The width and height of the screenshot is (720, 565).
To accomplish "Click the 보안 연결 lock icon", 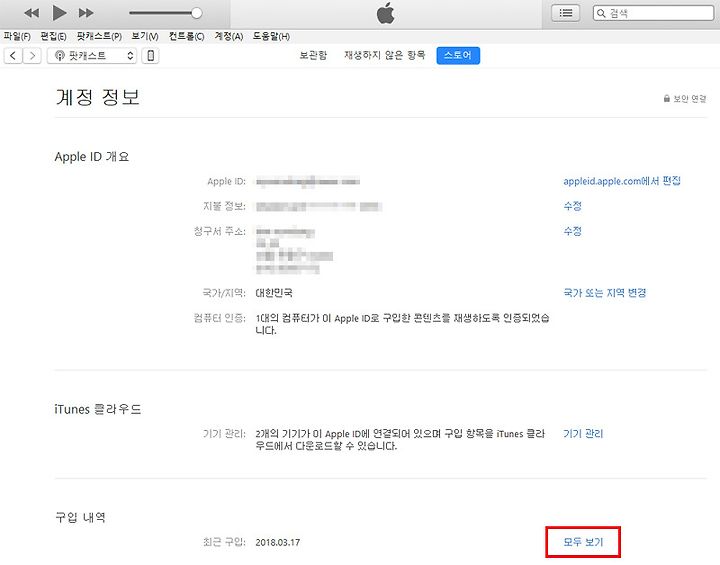I will (x=667, y=99).
